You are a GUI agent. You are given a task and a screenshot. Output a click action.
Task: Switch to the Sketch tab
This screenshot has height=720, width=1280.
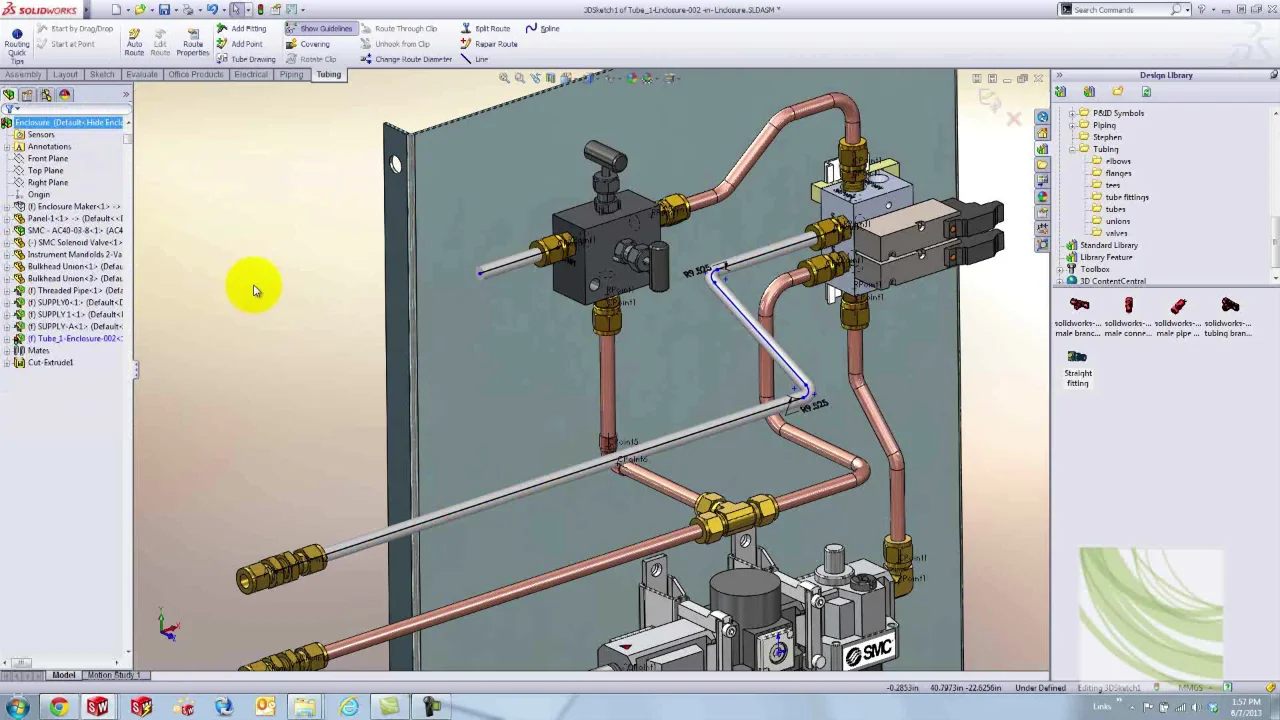coord(102,75)
